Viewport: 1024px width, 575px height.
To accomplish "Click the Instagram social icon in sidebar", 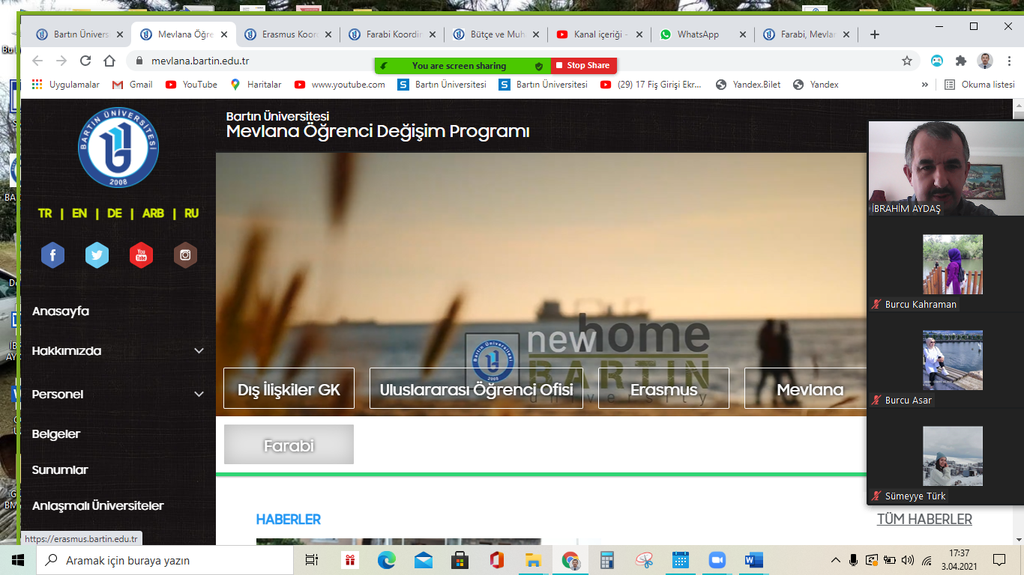I will (x=185, y=255).
